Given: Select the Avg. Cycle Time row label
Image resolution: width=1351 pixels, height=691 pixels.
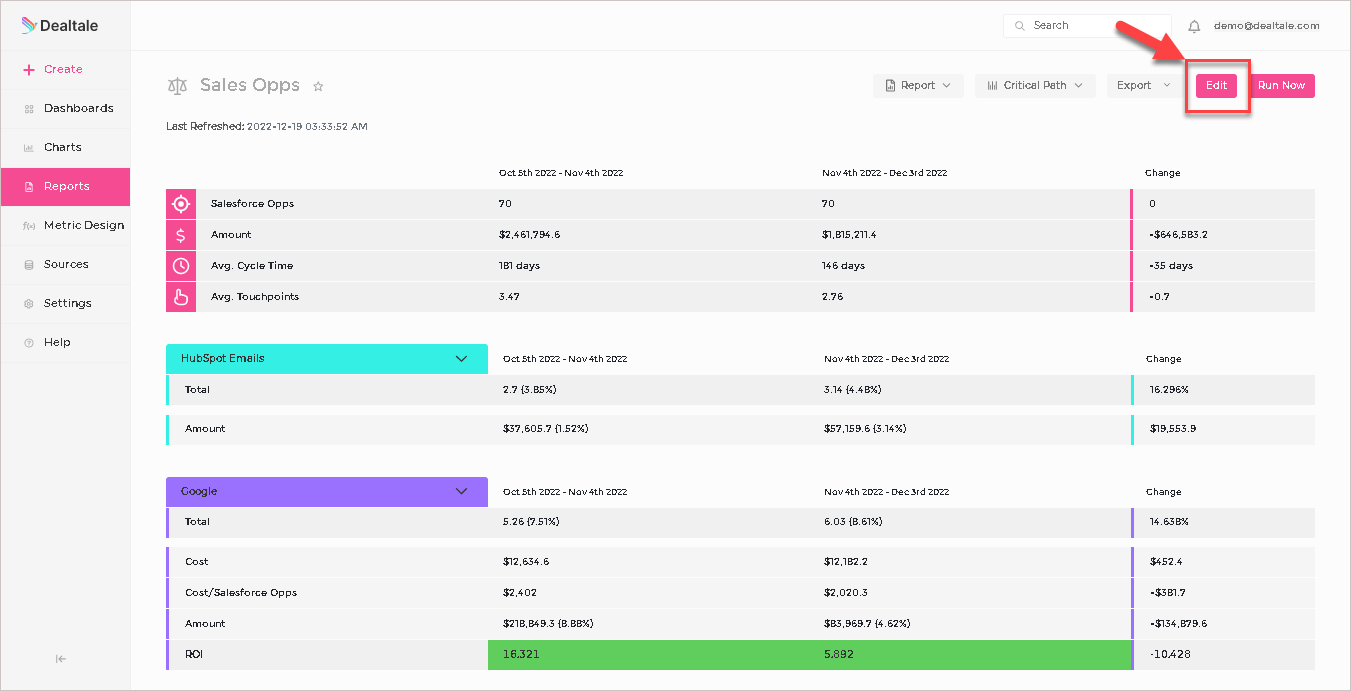Looking at the screenshot, I should point(252,266).
